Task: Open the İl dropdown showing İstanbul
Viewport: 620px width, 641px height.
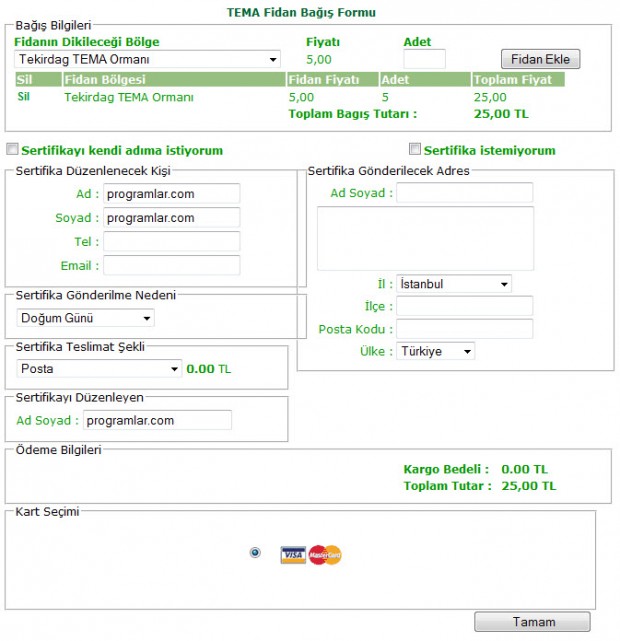Action: tap(454, 284)
